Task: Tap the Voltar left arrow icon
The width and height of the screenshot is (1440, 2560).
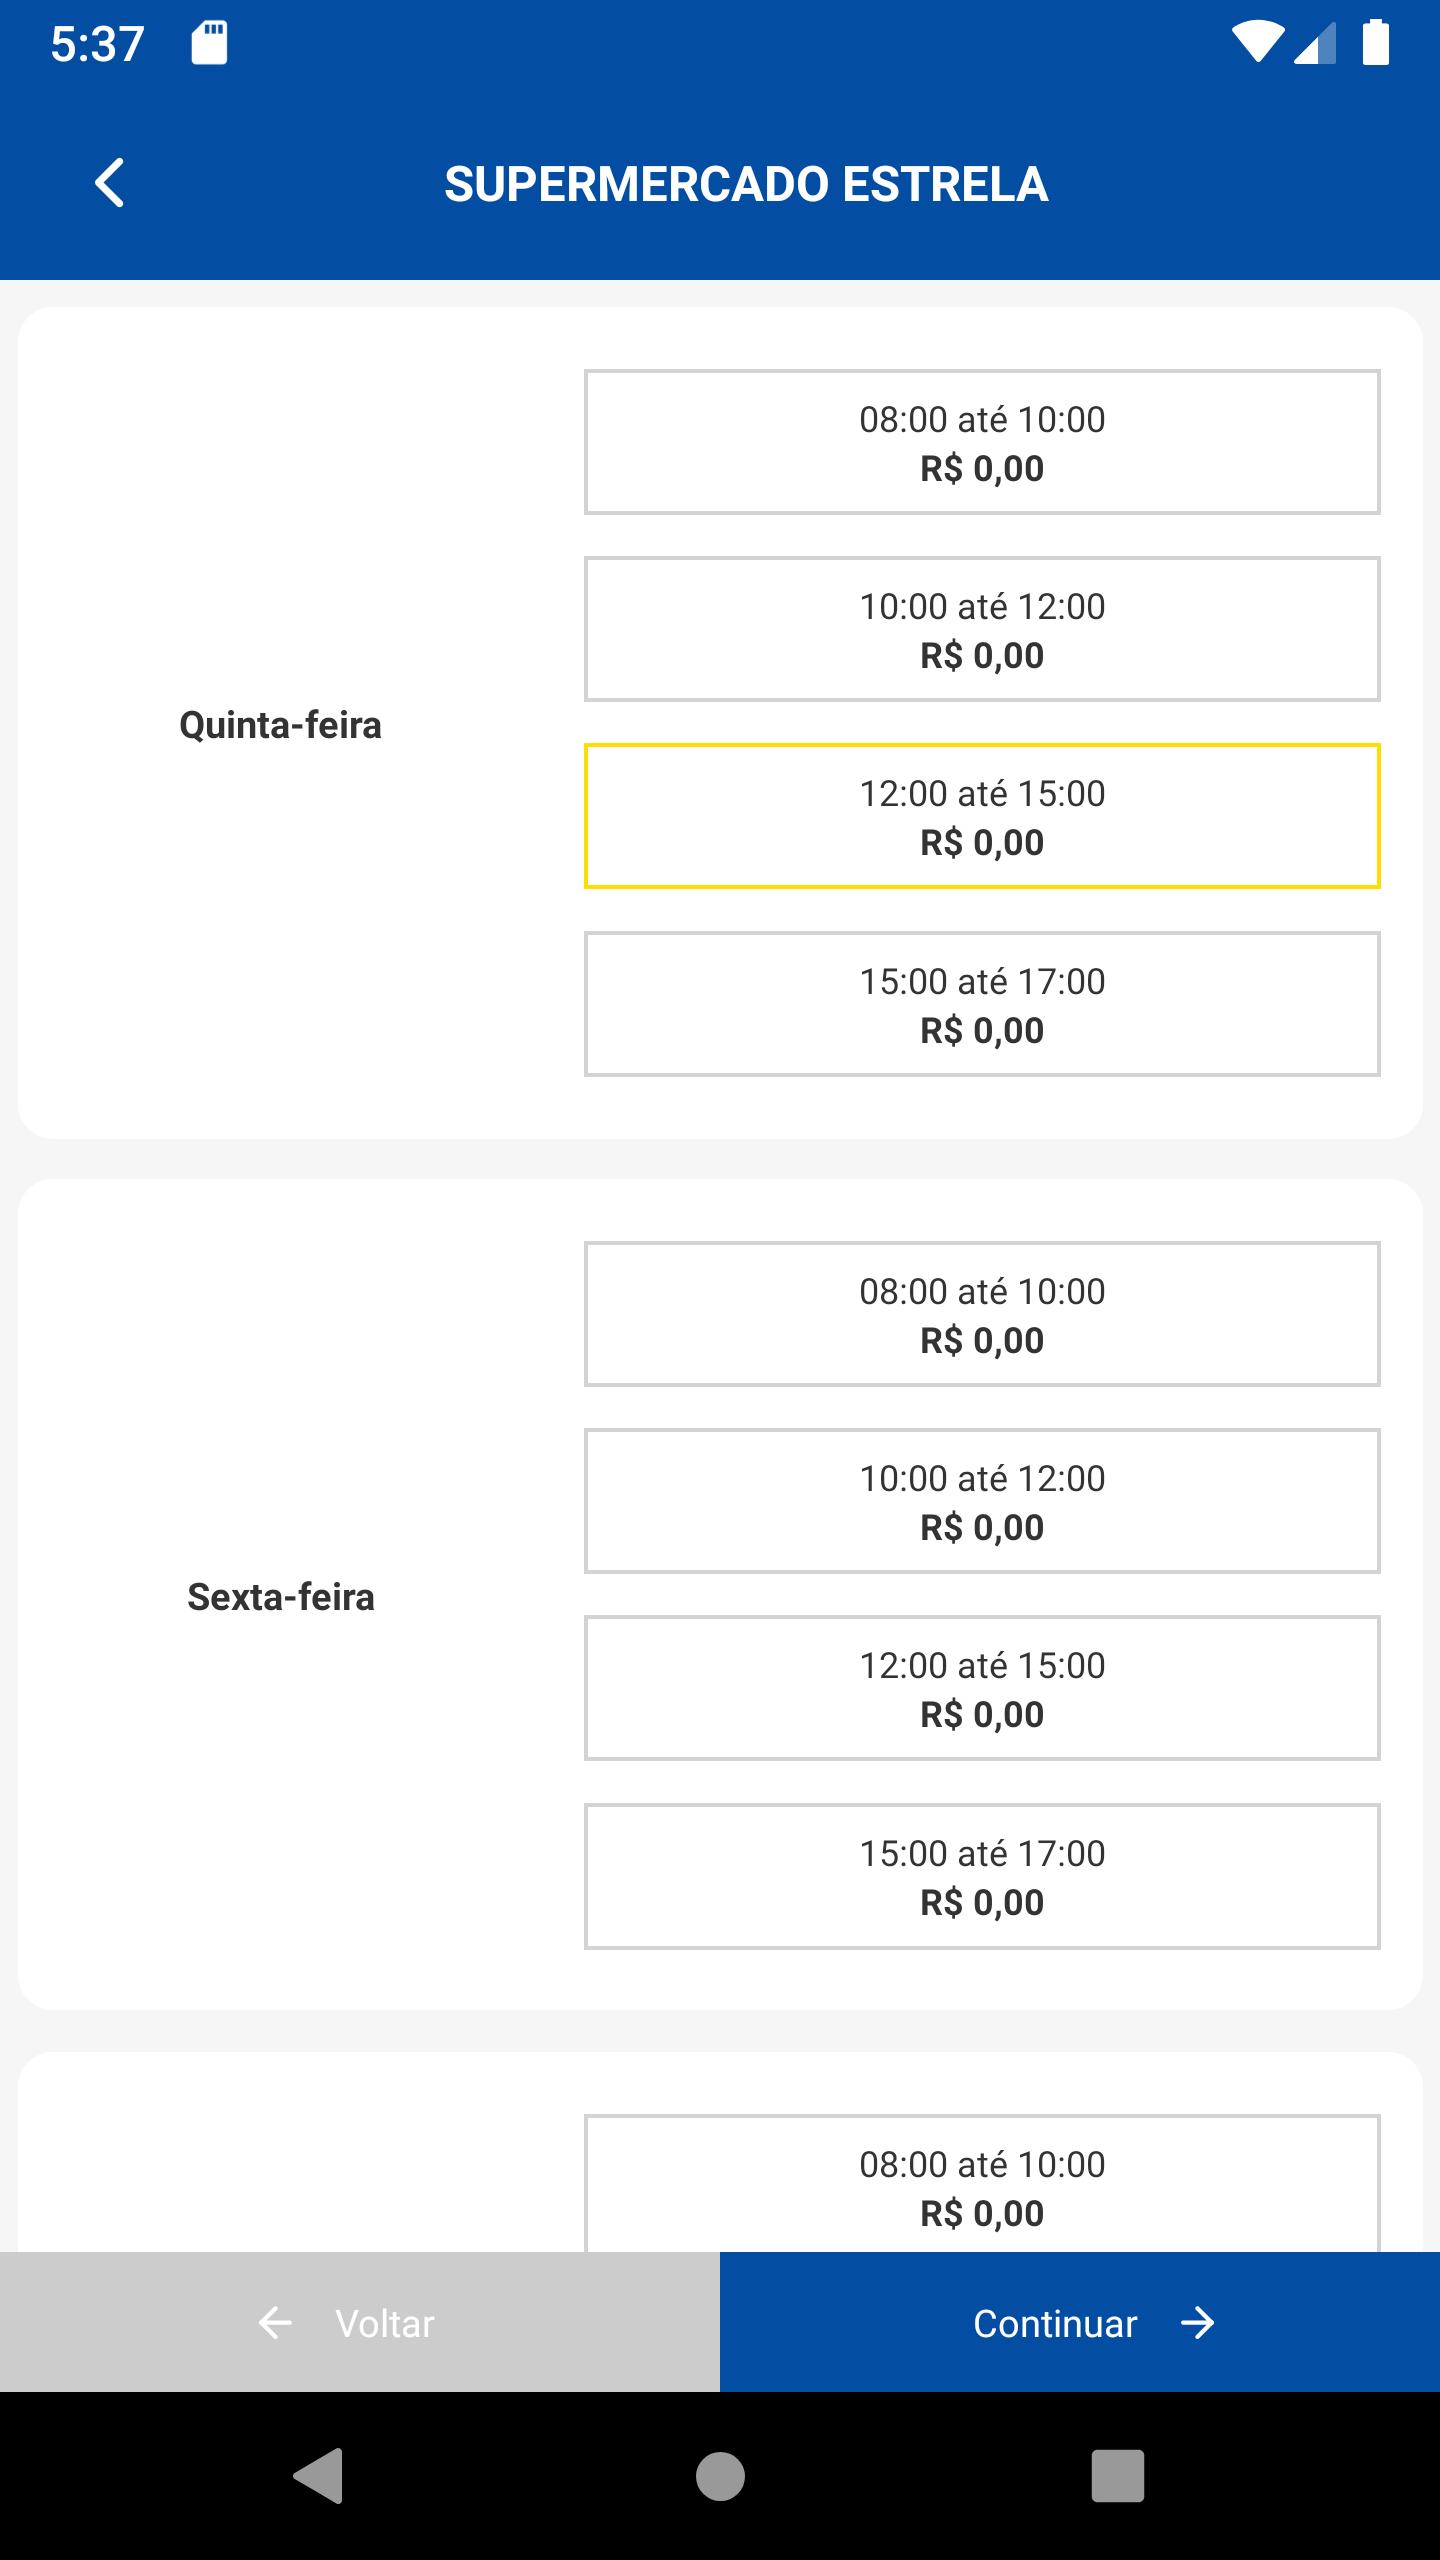Action: coord(275,2323)
